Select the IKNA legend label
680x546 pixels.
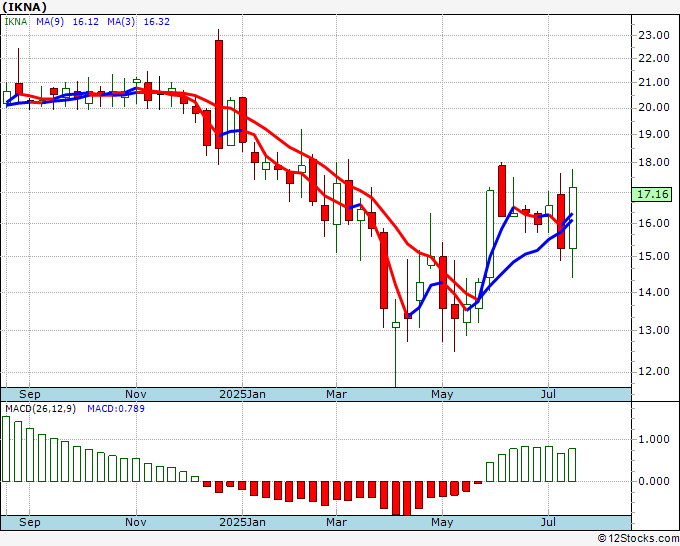(16, 22)
